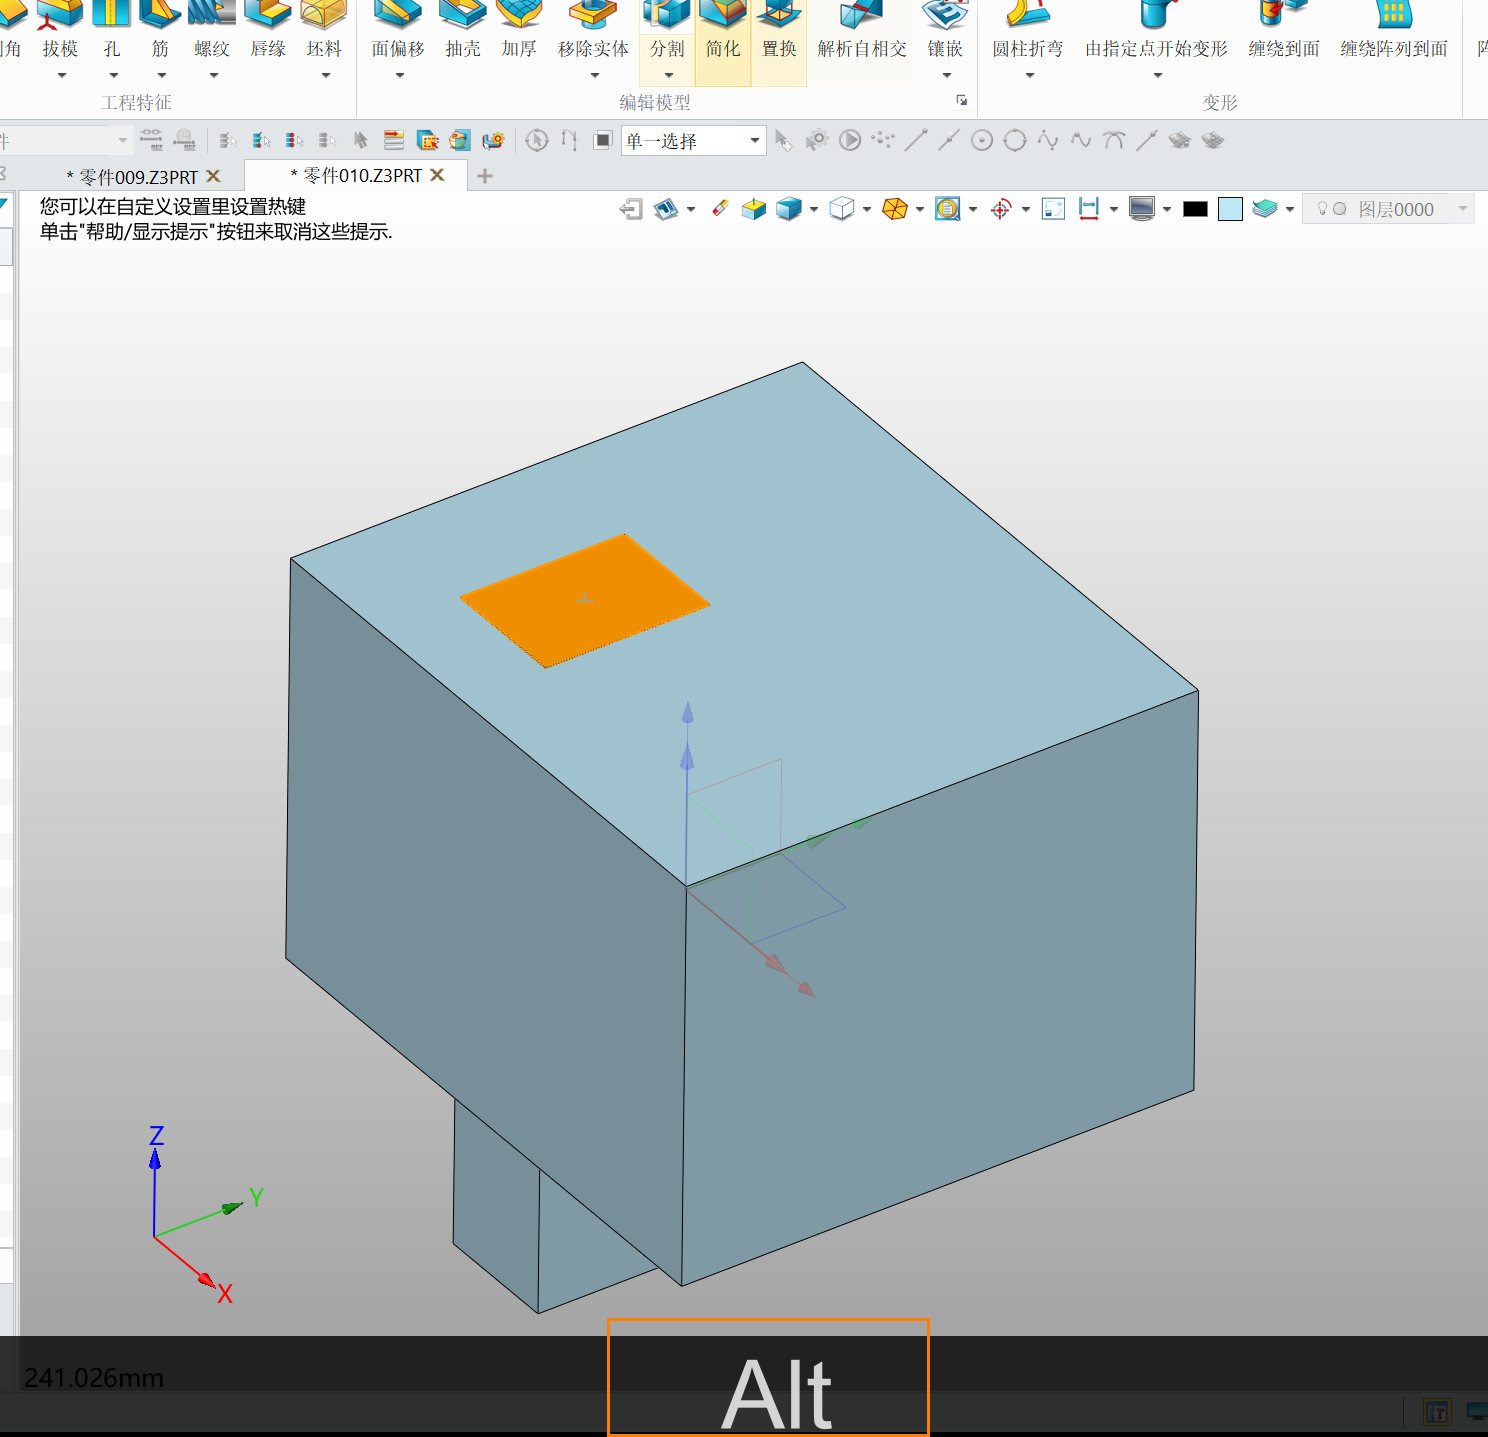Select the 由指定点开始变形 morph tool
The height and width of the screenshot is (1437, 1488).
point(1156,30)
